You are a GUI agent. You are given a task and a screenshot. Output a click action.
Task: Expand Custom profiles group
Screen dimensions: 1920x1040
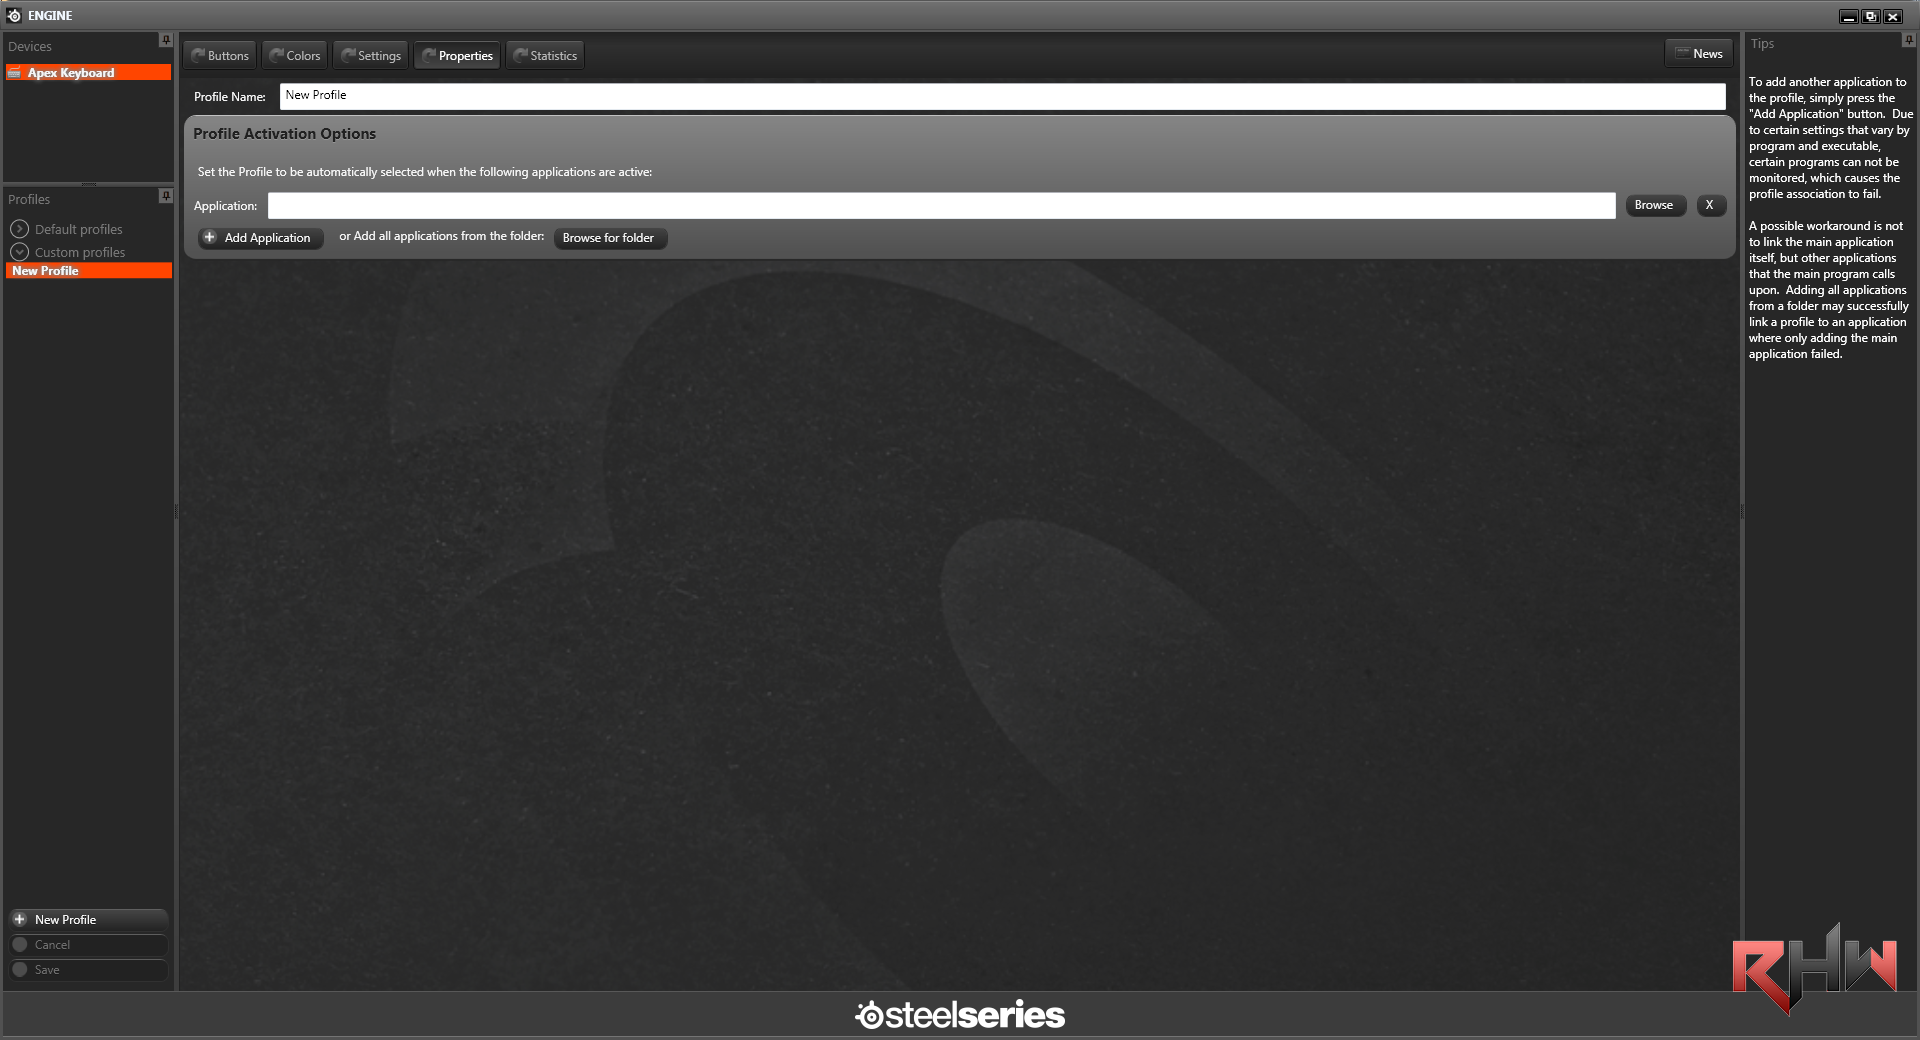19,252
